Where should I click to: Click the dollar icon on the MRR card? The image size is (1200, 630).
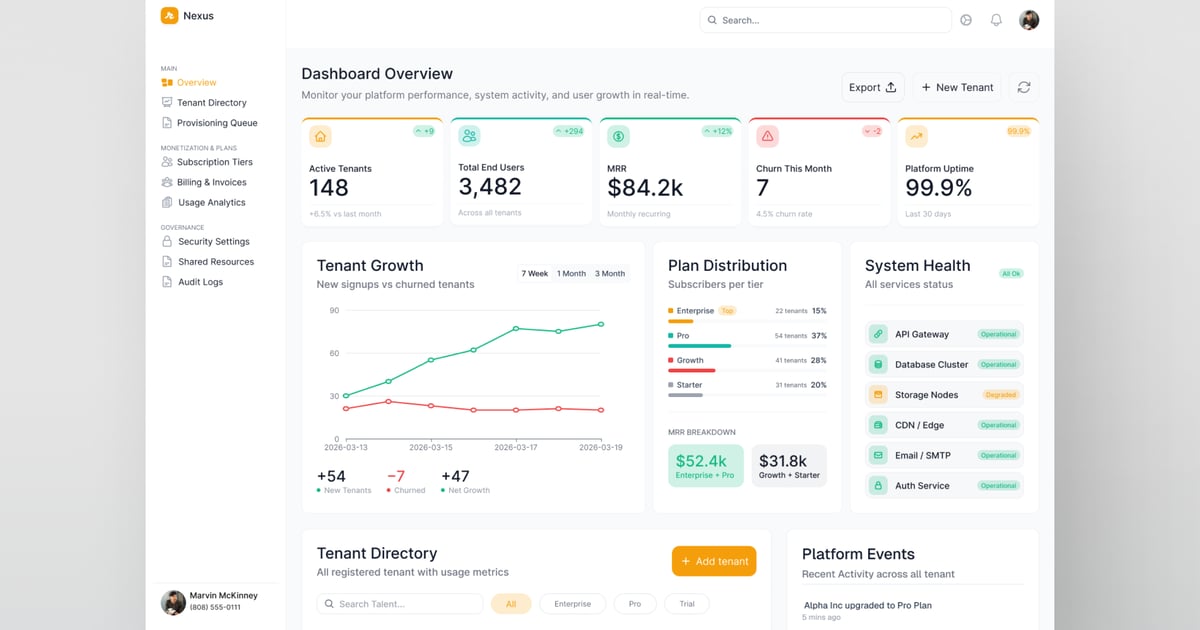618,135
